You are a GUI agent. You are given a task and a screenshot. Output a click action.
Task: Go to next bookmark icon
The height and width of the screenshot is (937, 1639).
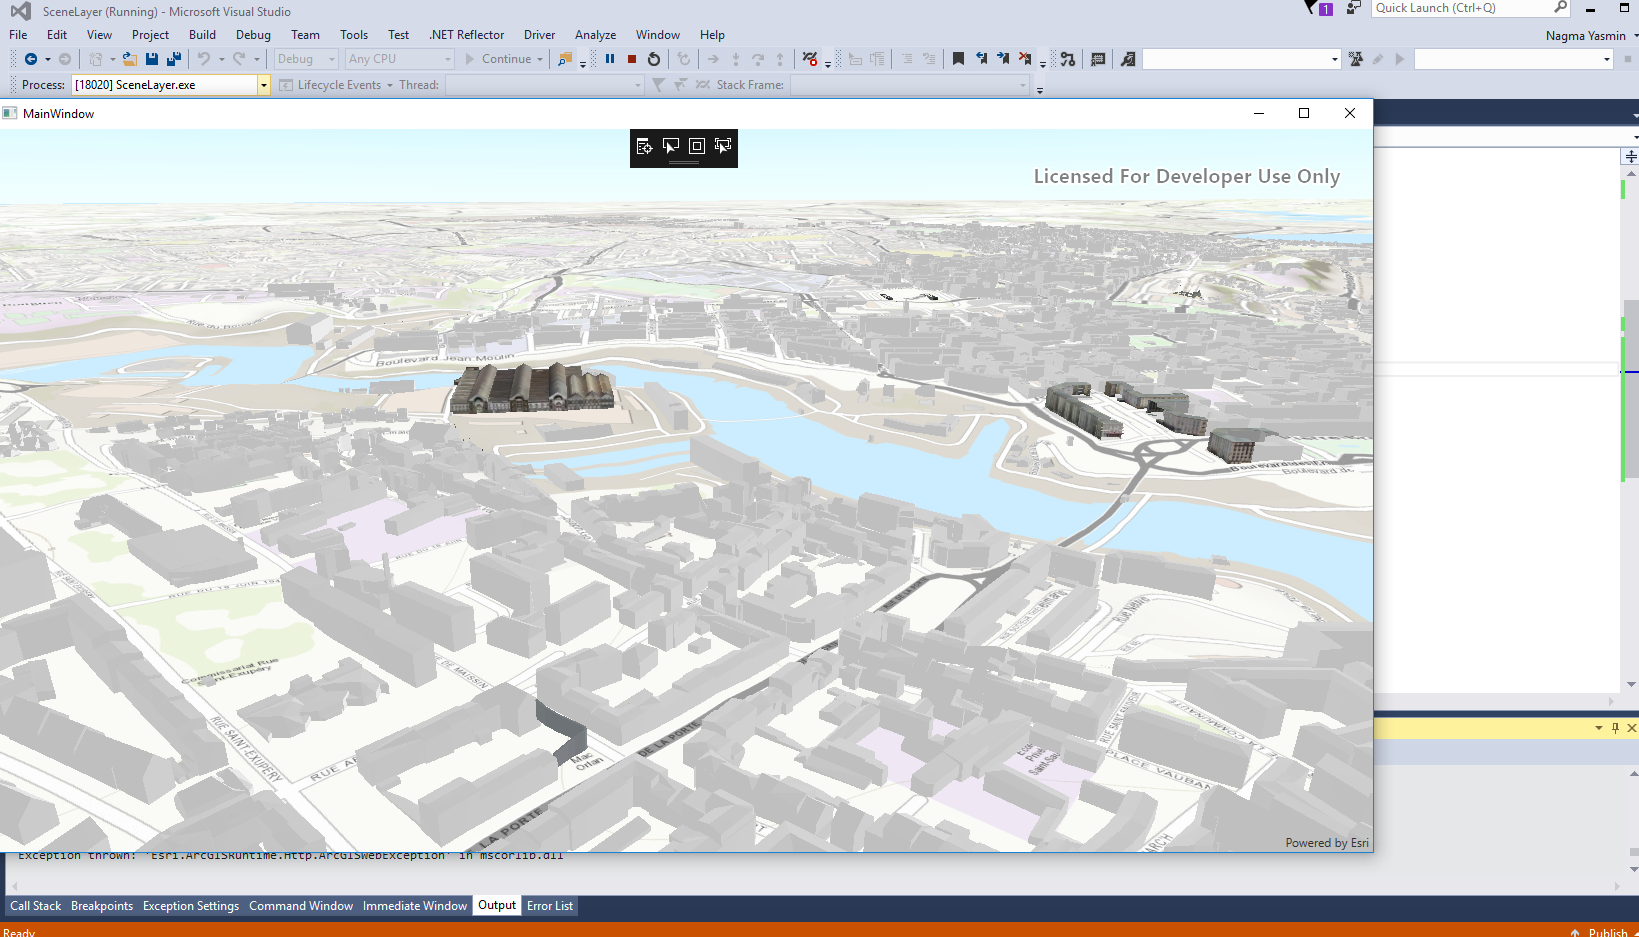point(1003,59)
